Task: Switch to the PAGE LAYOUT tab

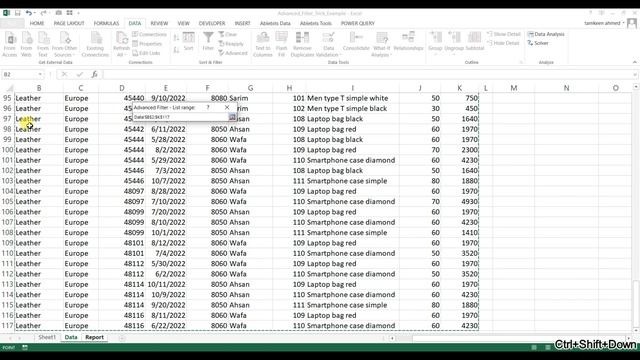Action: [x=69, y=23]
